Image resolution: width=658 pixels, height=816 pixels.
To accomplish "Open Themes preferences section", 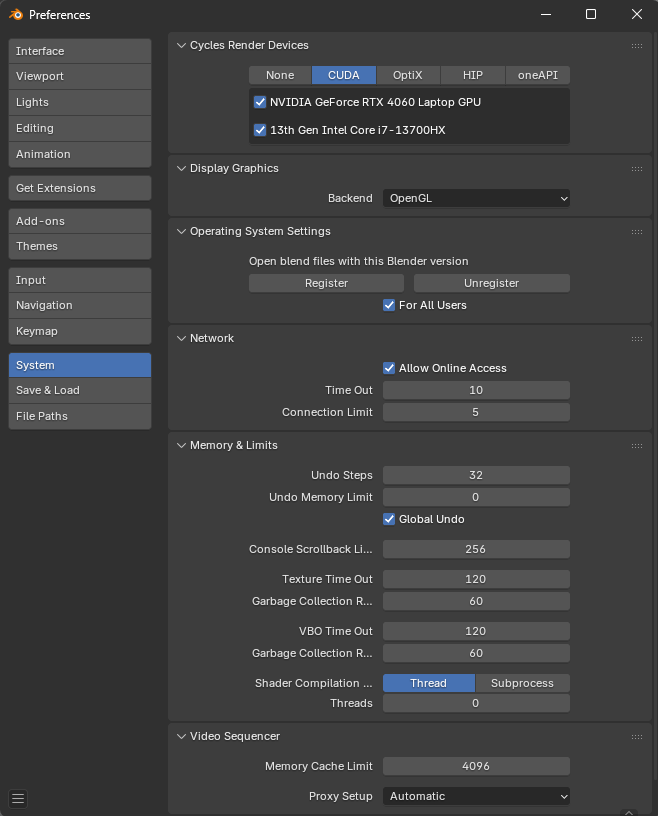I will click(x=80, y=247).
